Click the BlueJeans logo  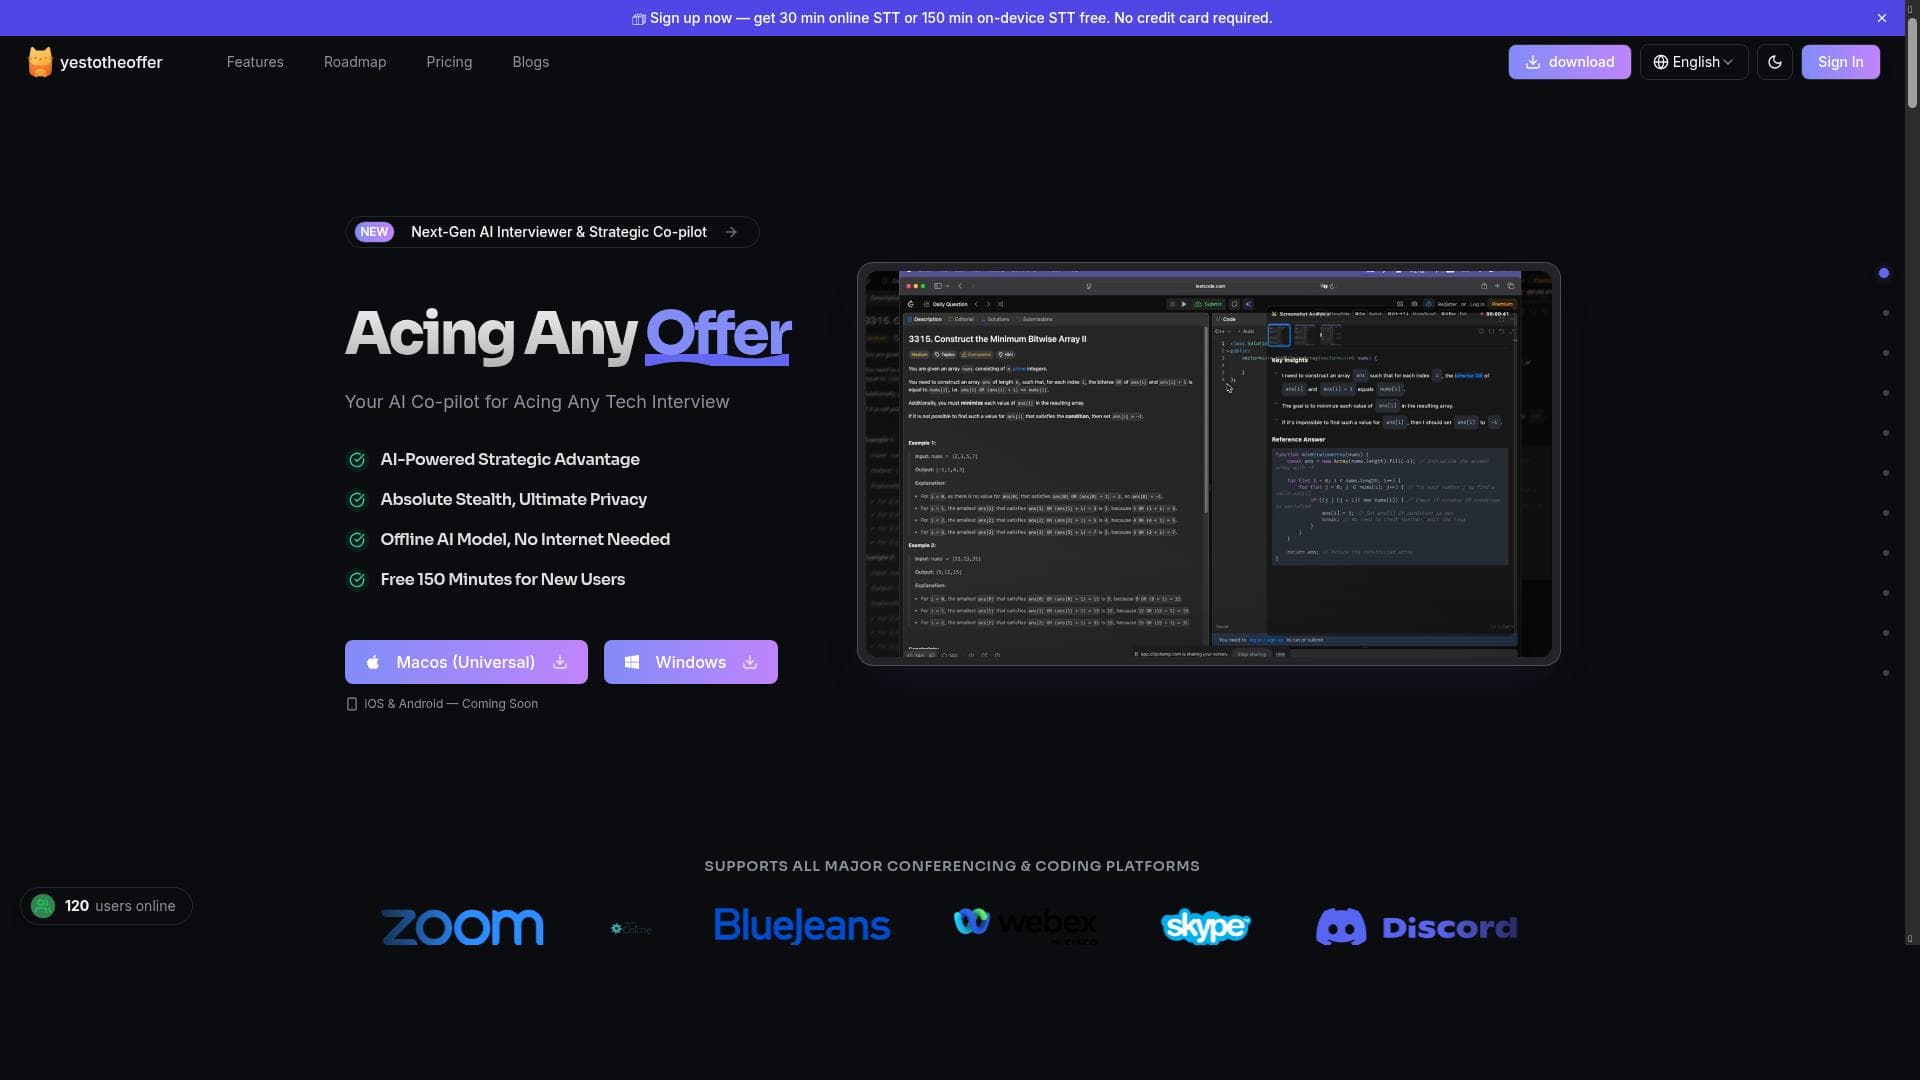[x=802, y=926]
